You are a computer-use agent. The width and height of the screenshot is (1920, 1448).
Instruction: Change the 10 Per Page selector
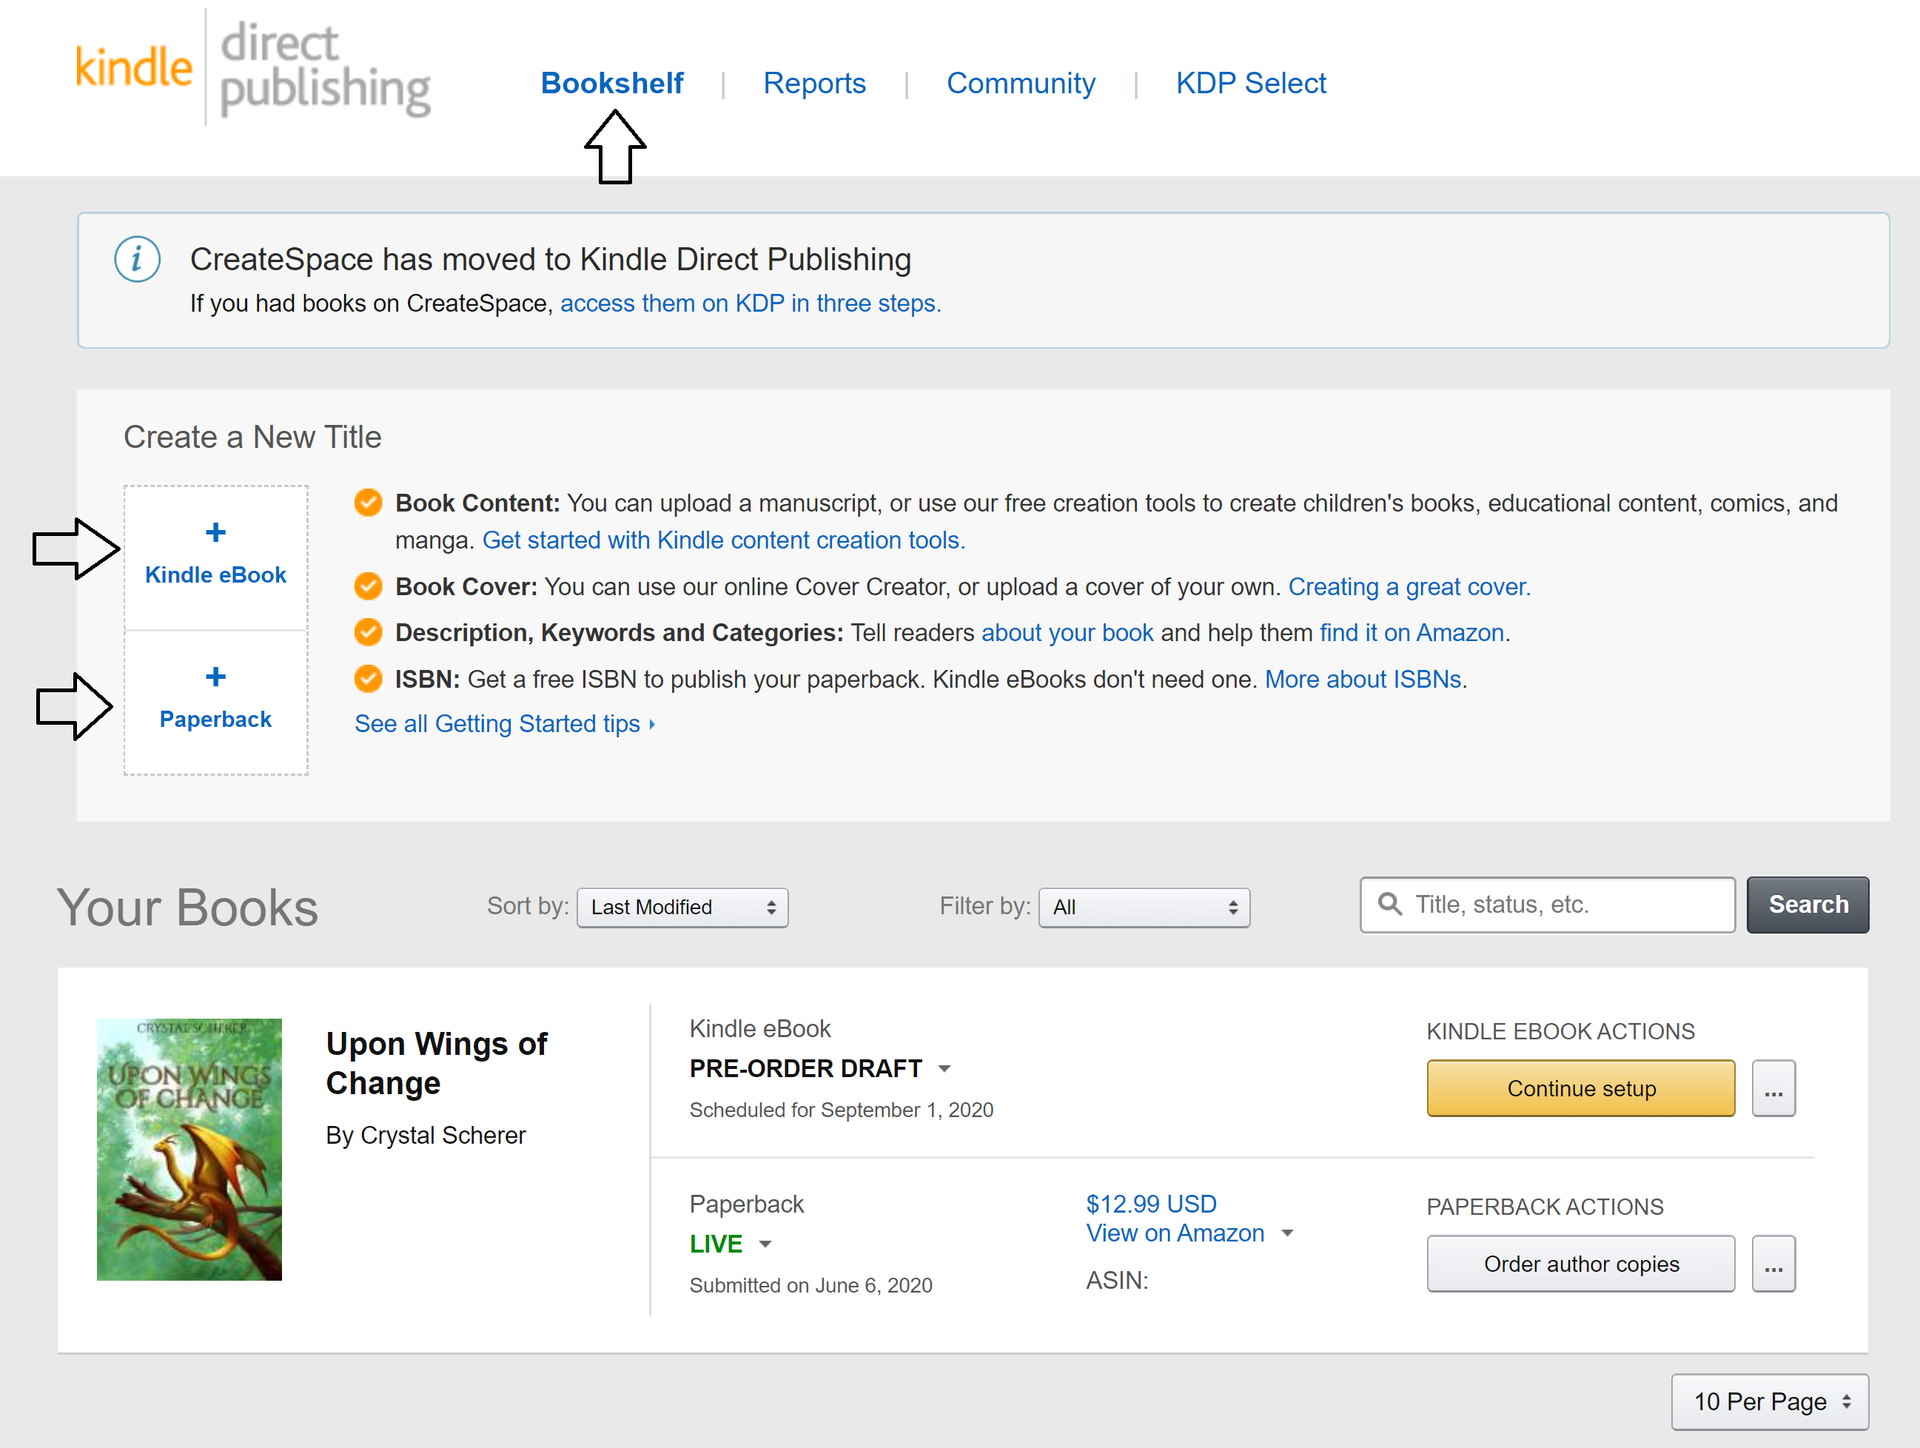[1770, 1402]
